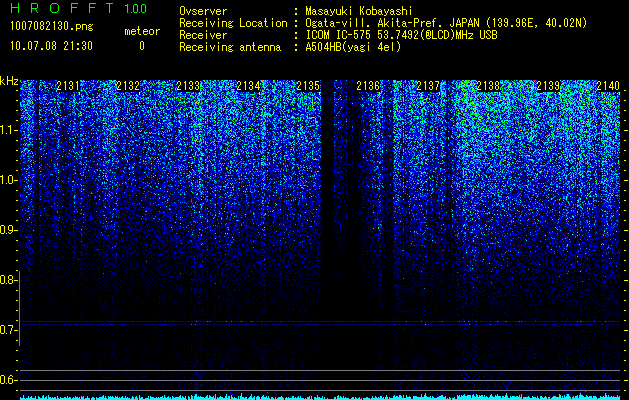The width and height of the screenshot is (629, 400).
Task: Click the 2137 time marker
Action: (x=428, y=85)
